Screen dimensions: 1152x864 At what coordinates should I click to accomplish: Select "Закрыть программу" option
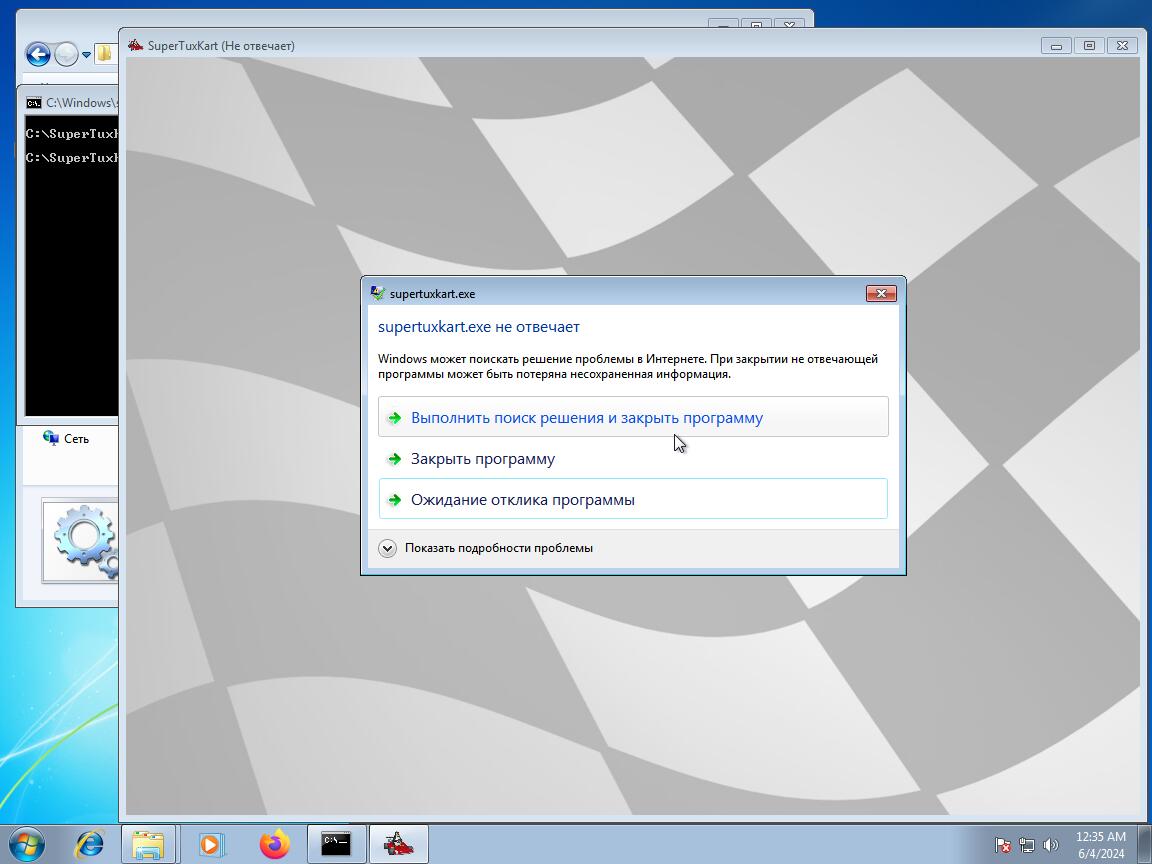(x=633, y=458)
